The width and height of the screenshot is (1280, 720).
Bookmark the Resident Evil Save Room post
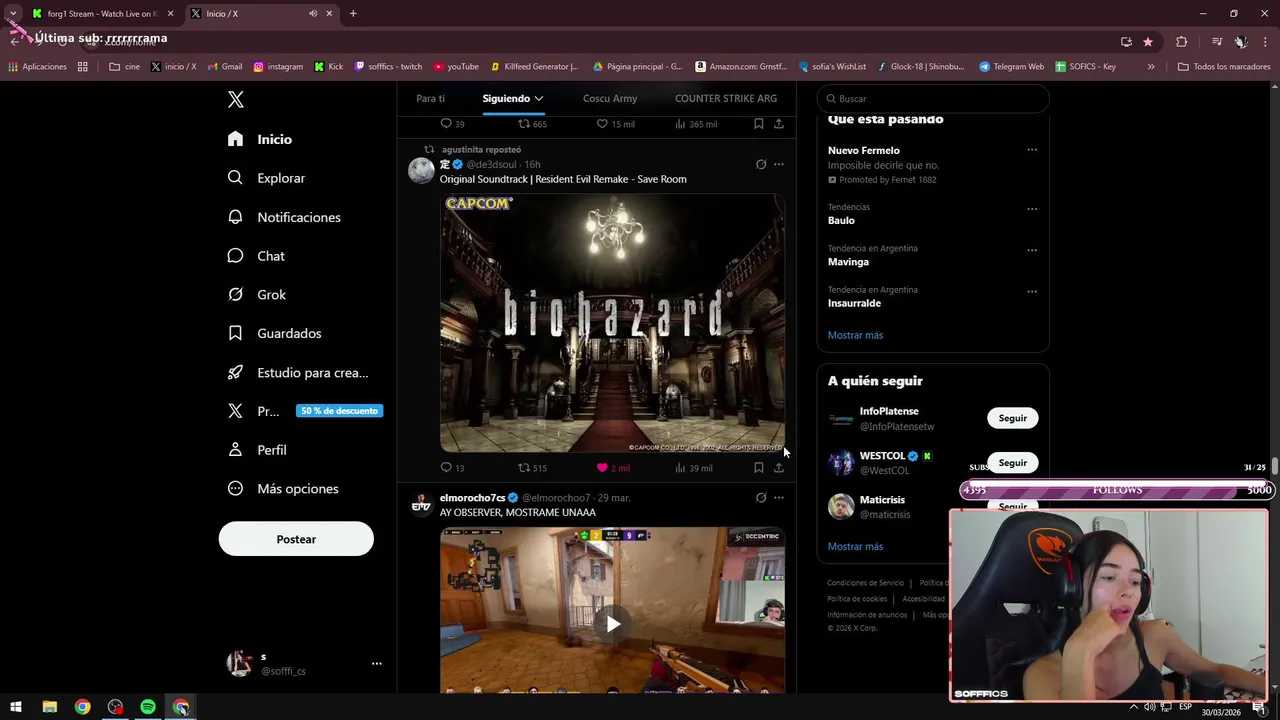pos(758,468)
